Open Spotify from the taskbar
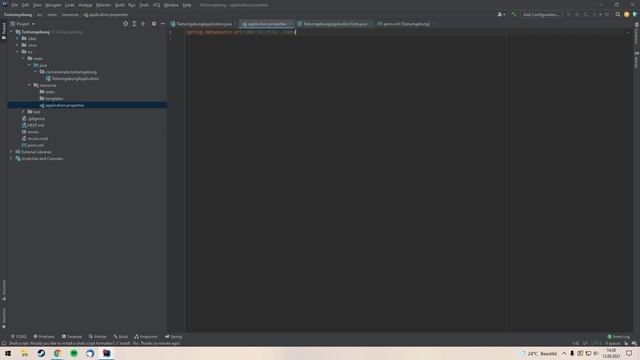 74,353
